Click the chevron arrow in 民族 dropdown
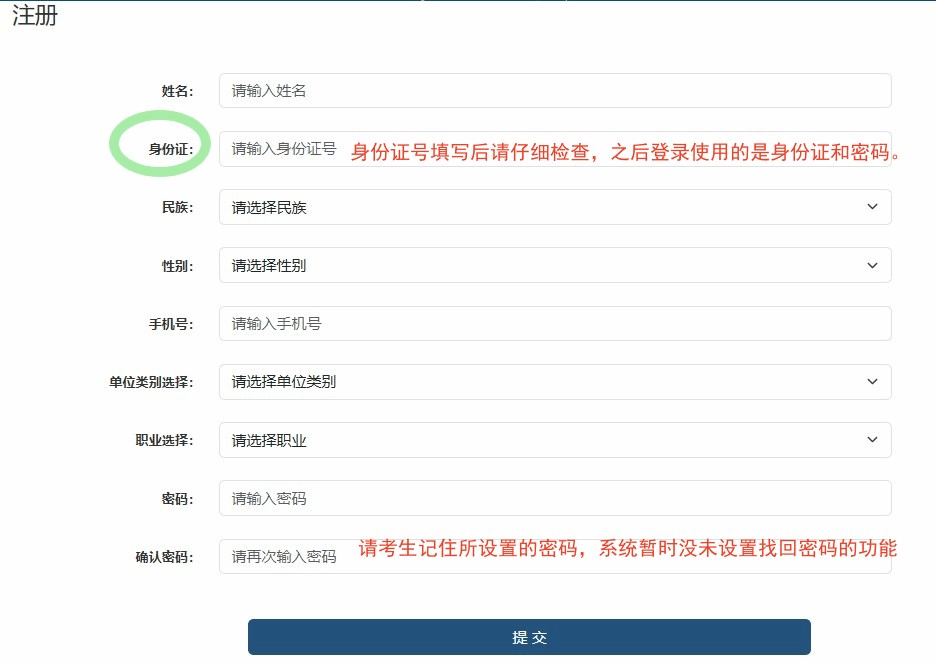The image size is (936, 664). (x=872, y=207)
